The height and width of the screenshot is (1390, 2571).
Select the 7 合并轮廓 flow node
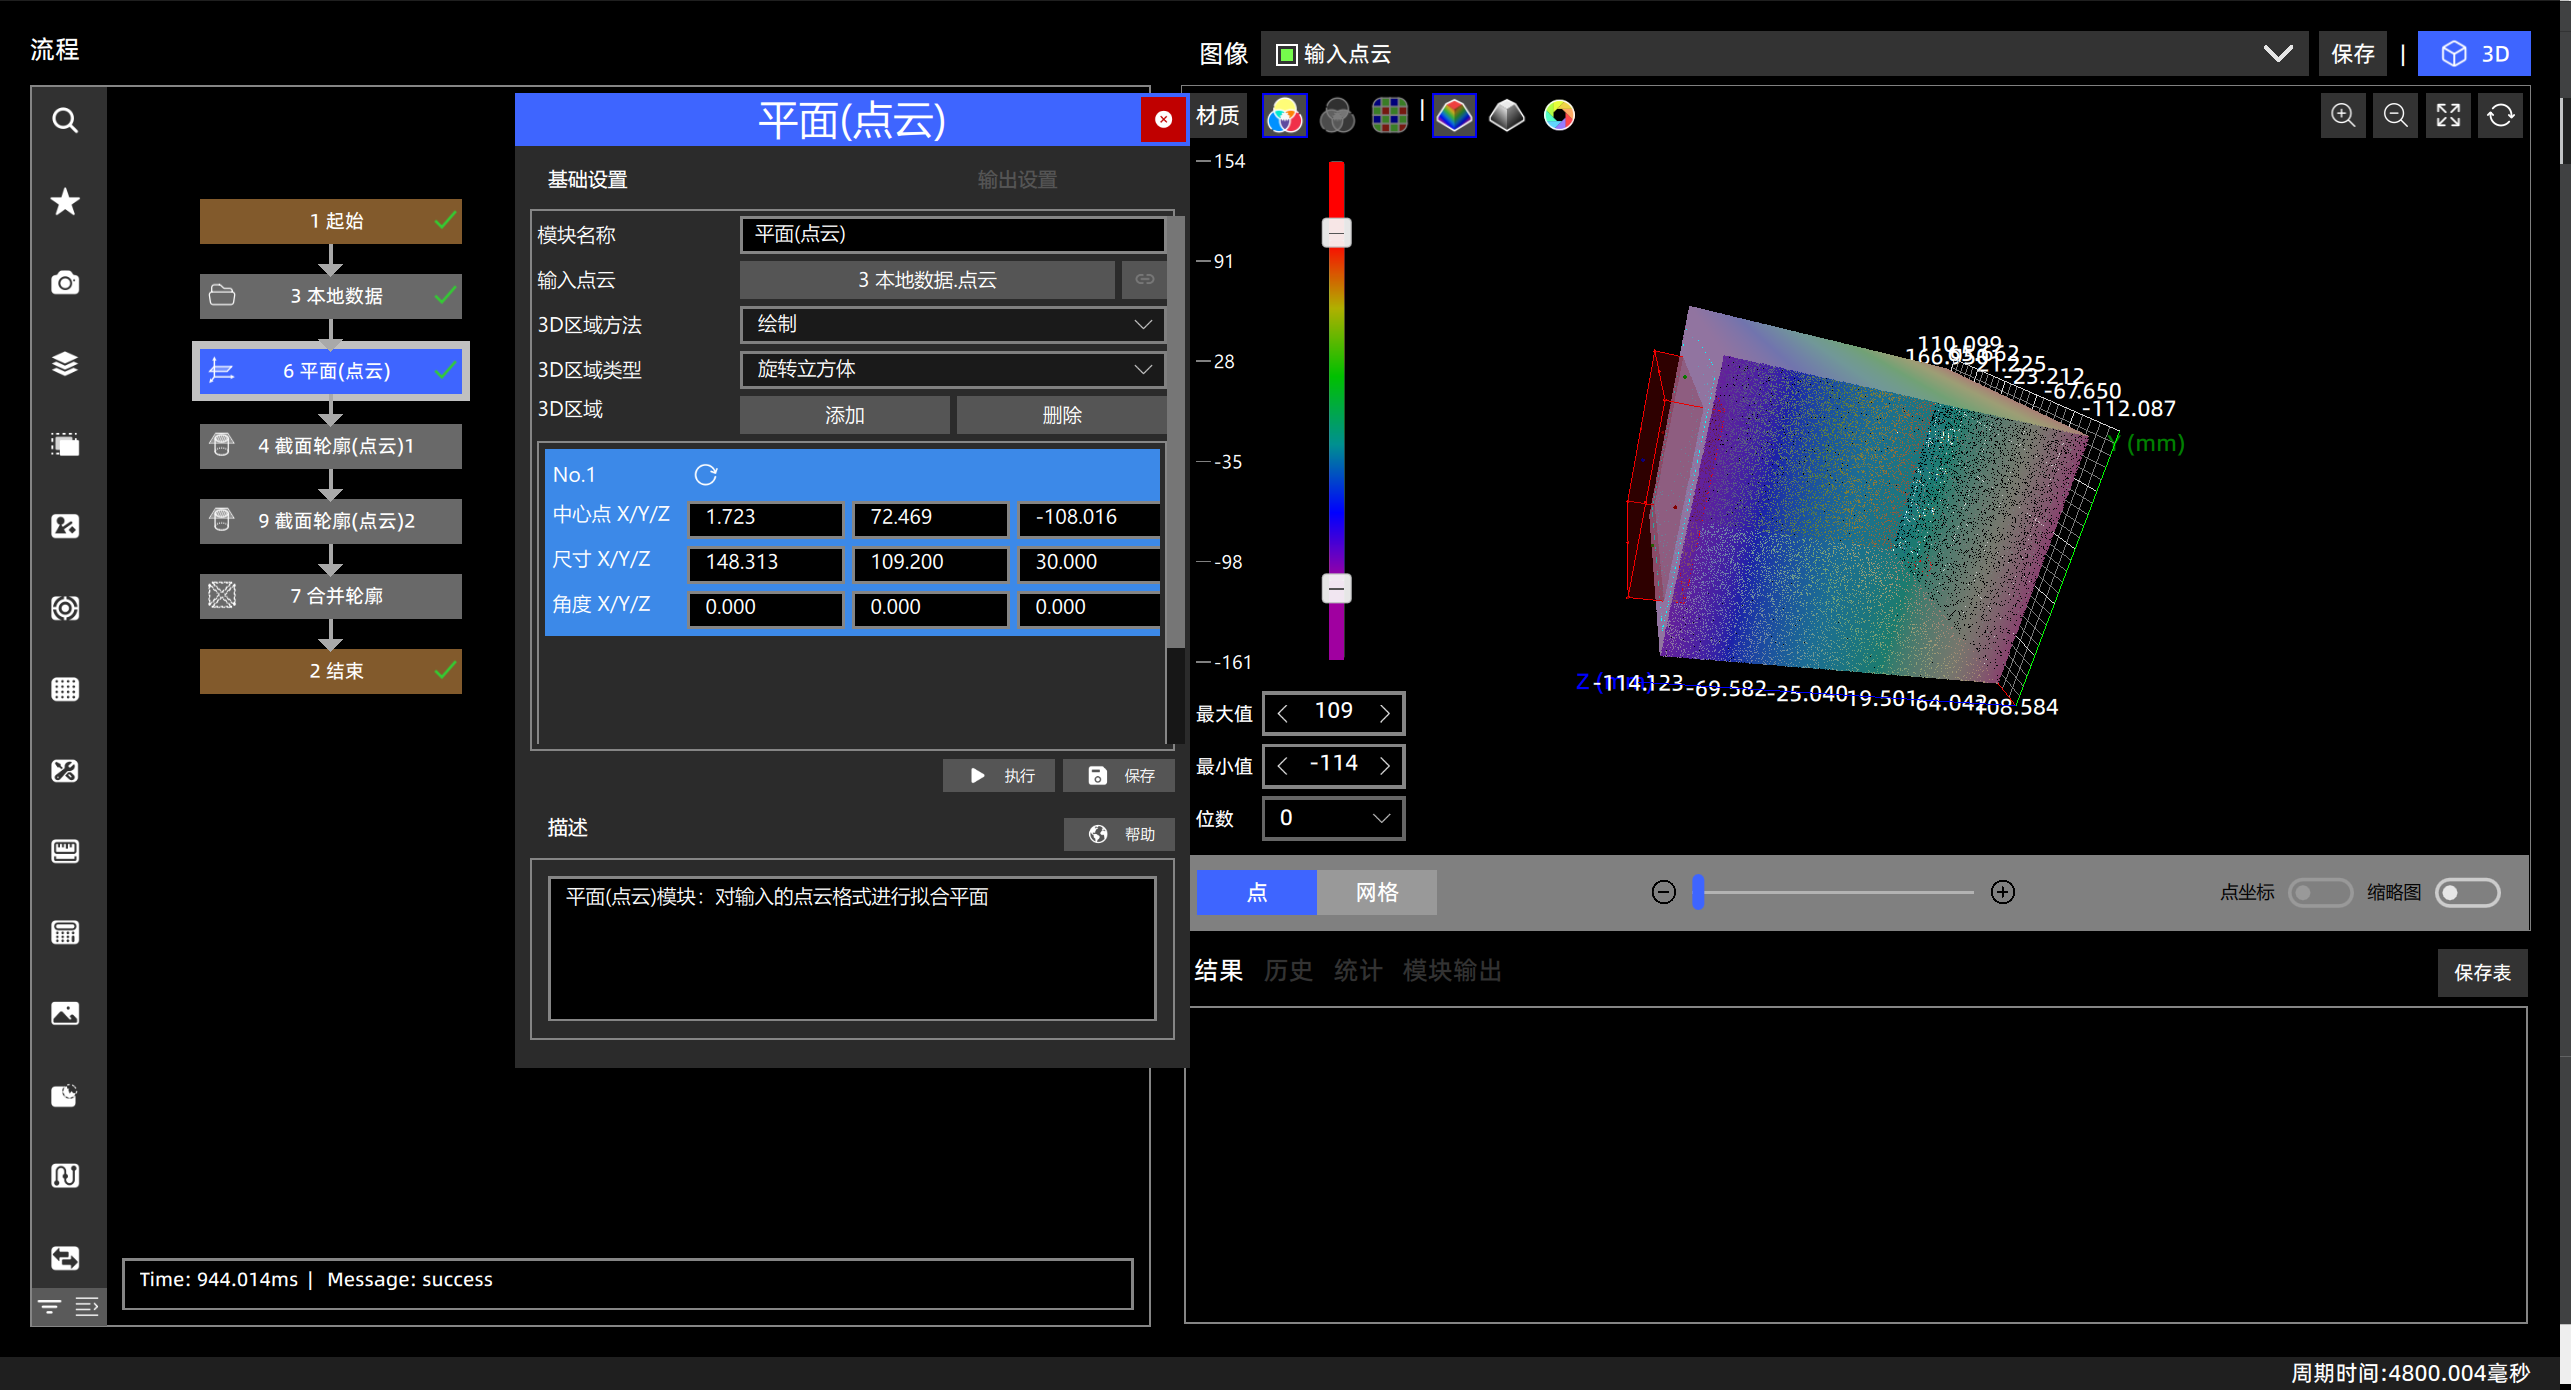330,596
